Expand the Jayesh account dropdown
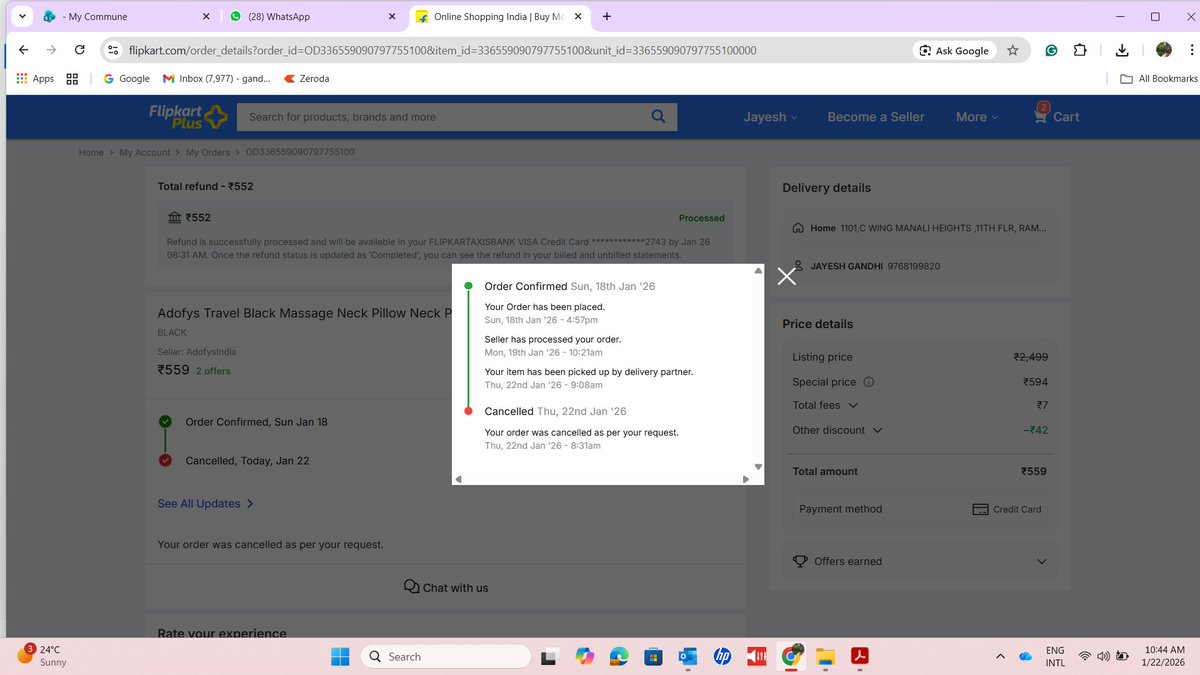Image resolution: width=1200 pixels, height=675 pixels. pos(770,117)
